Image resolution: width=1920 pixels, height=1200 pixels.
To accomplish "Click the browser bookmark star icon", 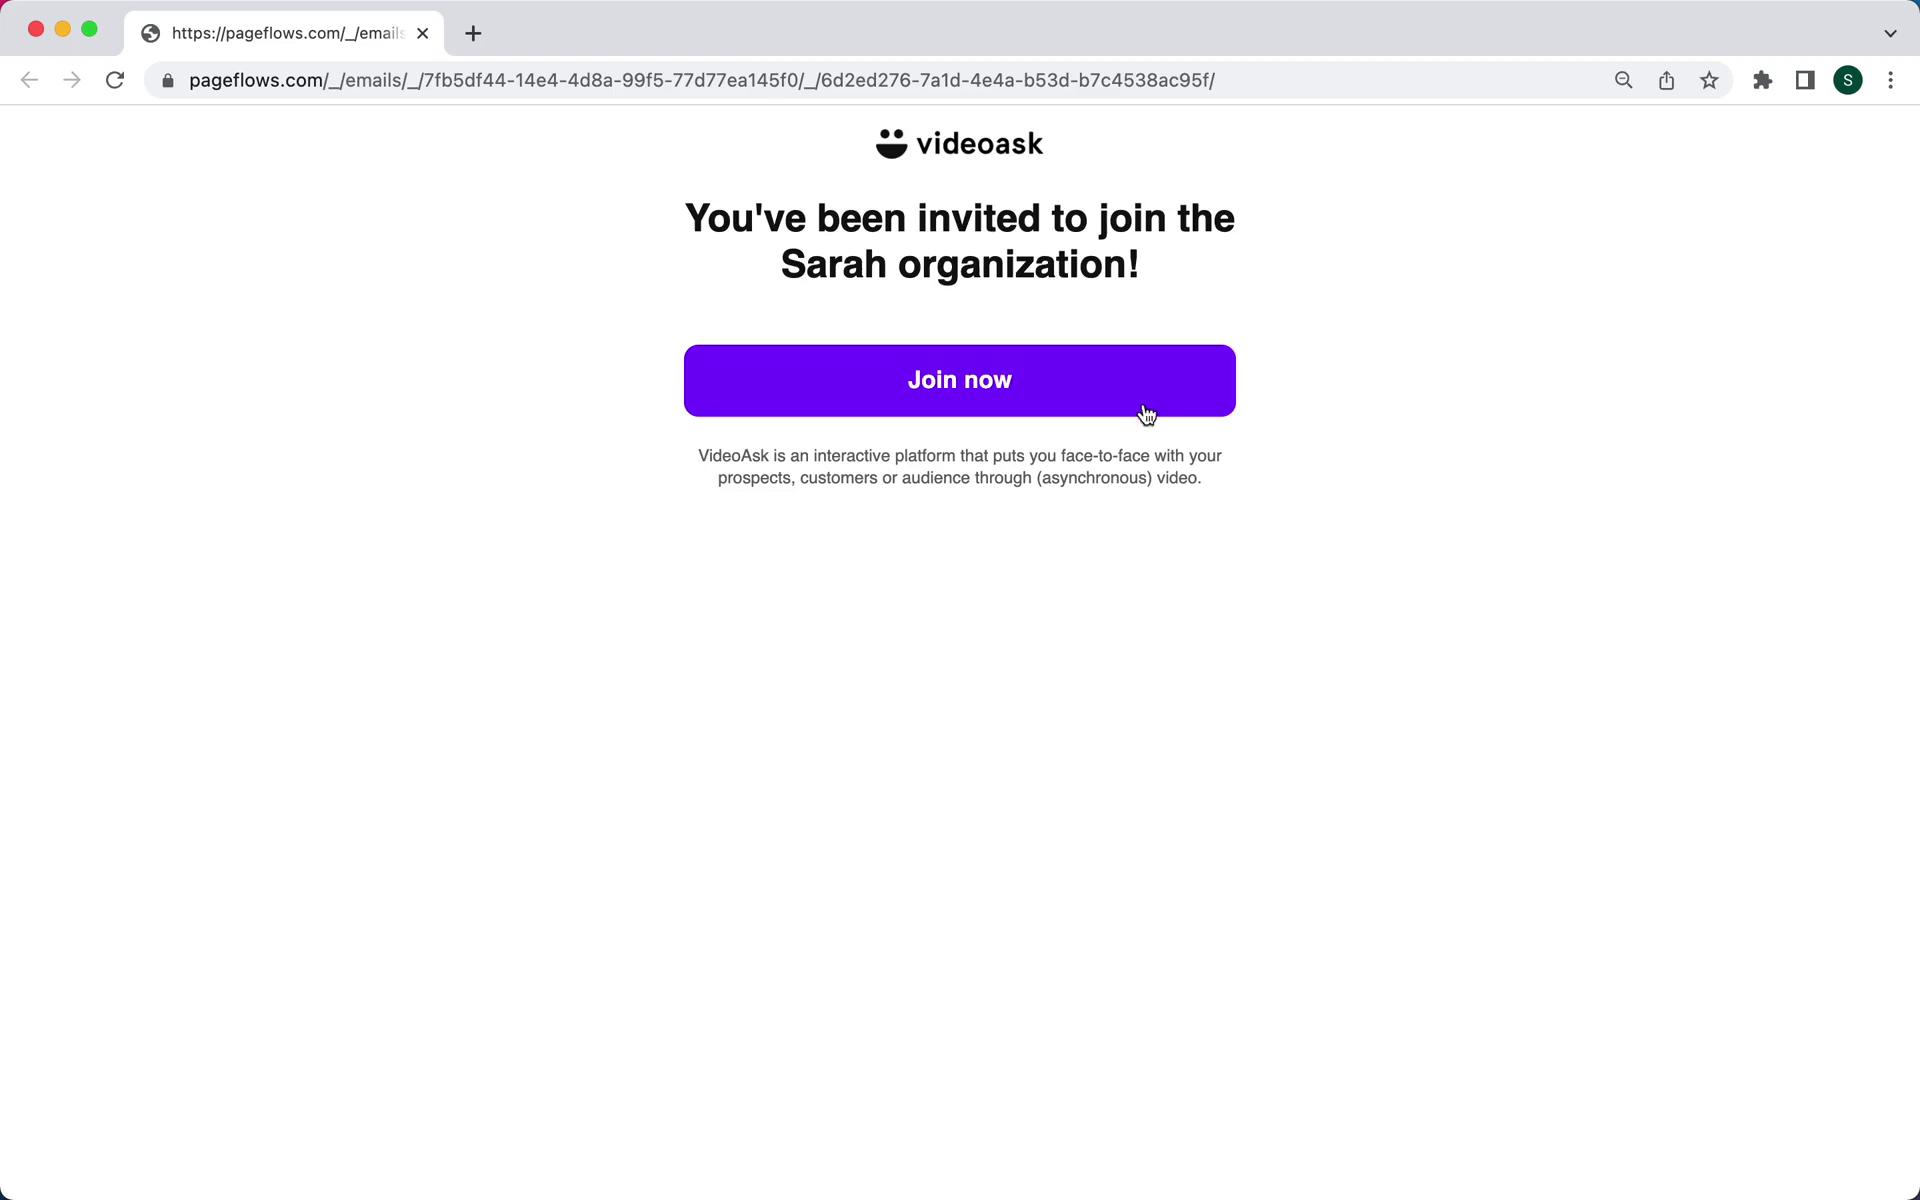I will point(1711,80).
